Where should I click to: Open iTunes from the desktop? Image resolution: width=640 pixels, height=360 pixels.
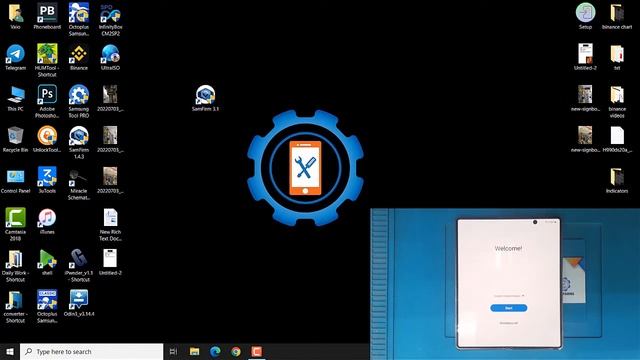tap(47, 221)
